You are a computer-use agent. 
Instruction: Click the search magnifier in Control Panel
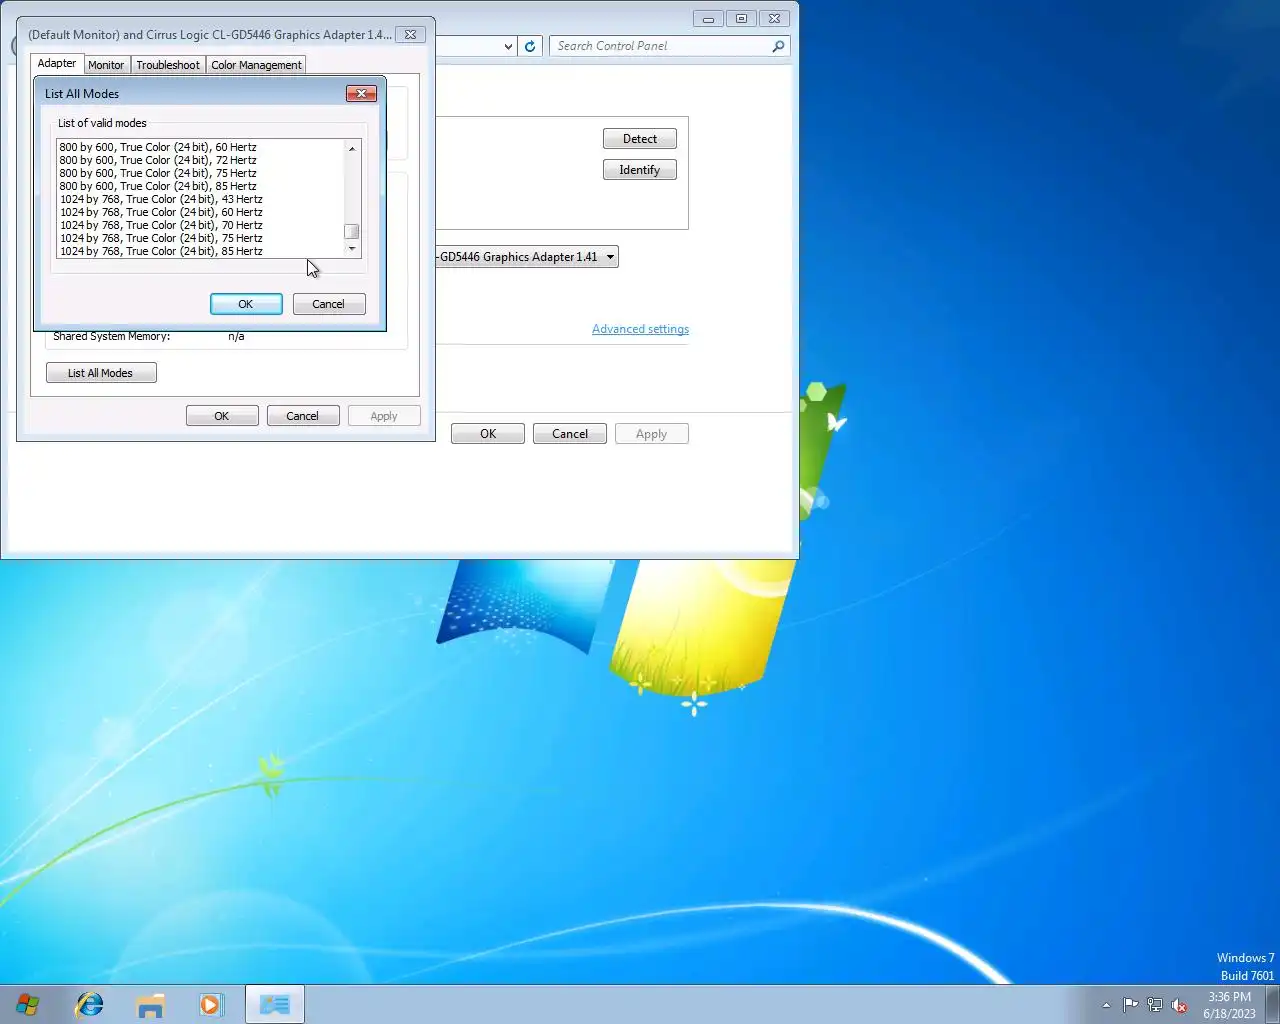click(778, 46)
